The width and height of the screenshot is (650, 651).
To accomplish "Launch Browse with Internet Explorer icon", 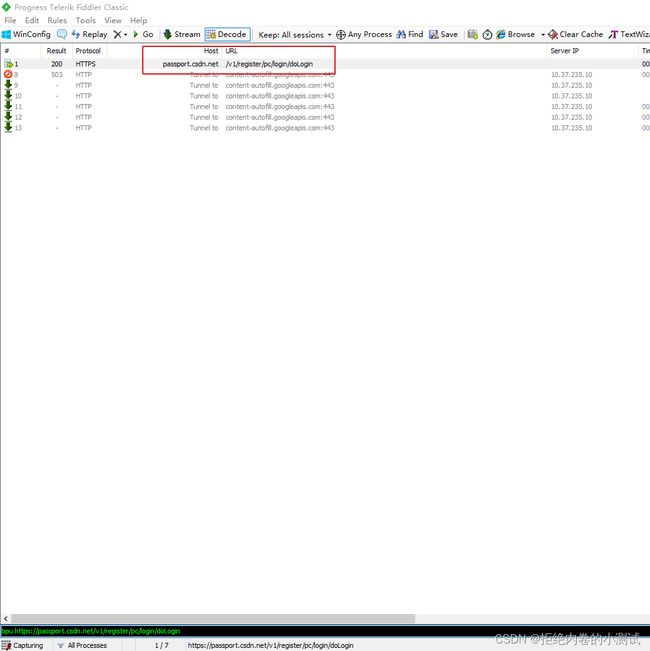I will [516, 34].
